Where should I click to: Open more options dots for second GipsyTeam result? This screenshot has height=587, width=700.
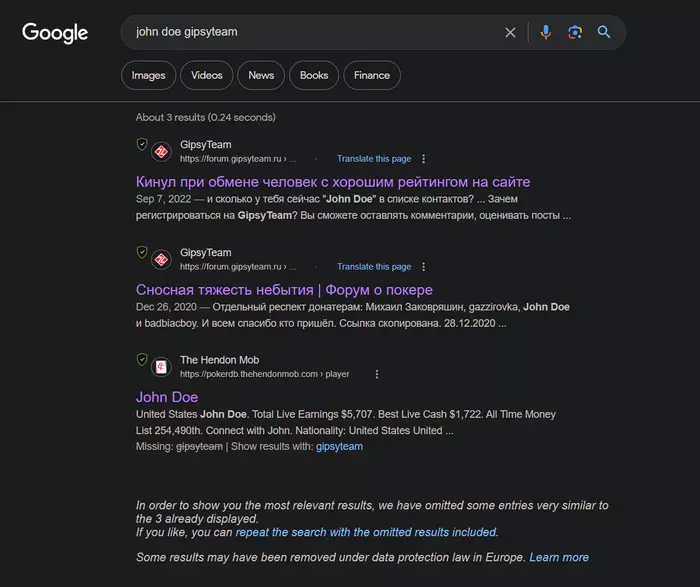[424, 266]
